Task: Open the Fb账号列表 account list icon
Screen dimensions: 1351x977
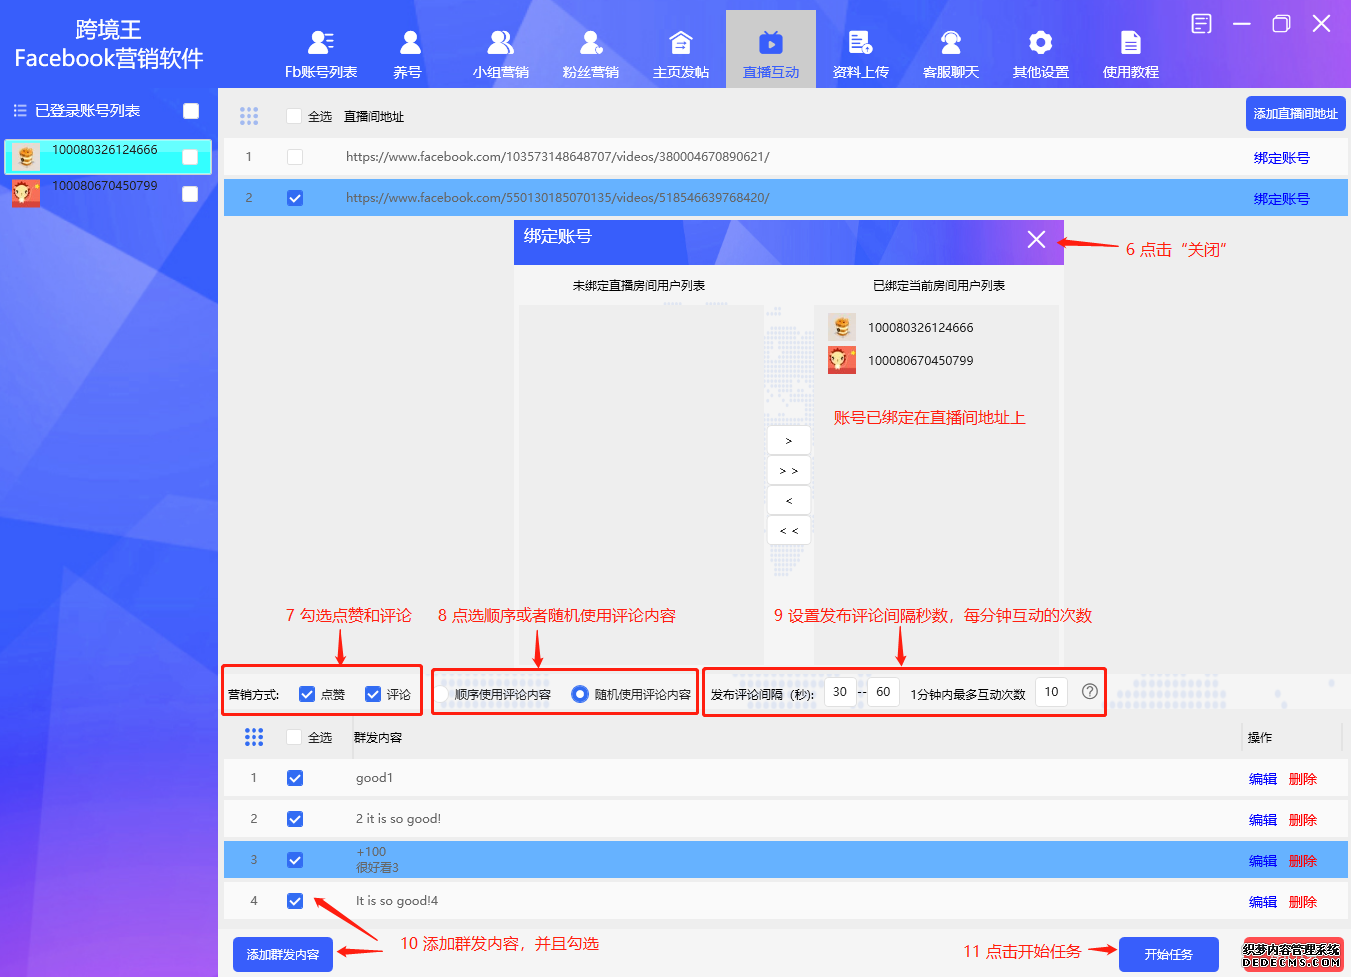Action: [x=321, y=43]
